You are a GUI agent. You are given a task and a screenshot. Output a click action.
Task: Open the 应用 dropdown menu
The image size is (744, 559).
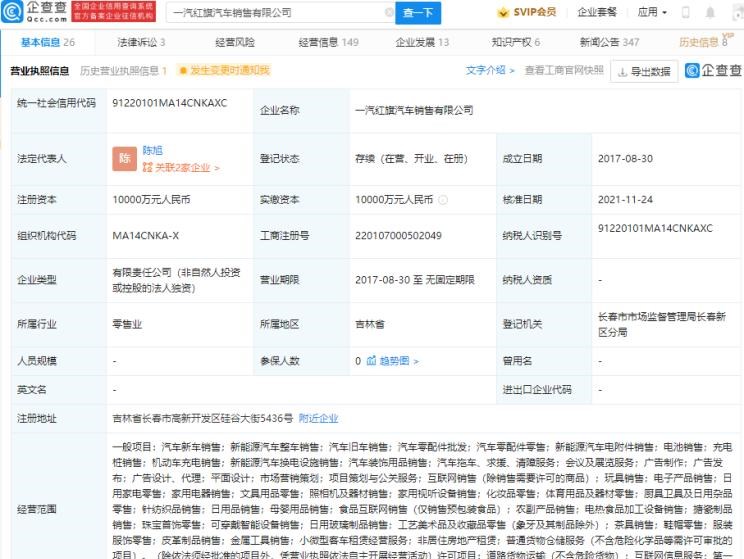652,12
